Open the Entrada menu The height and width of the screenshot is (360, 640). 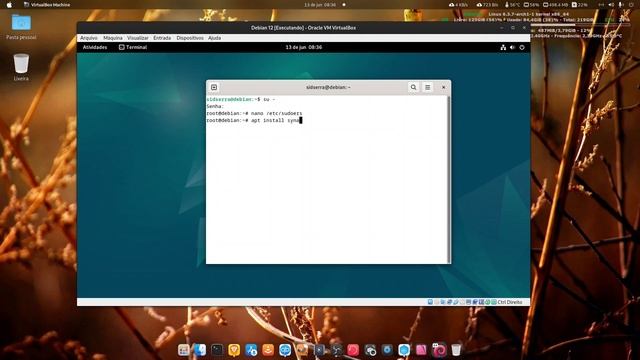pos(162,38)
